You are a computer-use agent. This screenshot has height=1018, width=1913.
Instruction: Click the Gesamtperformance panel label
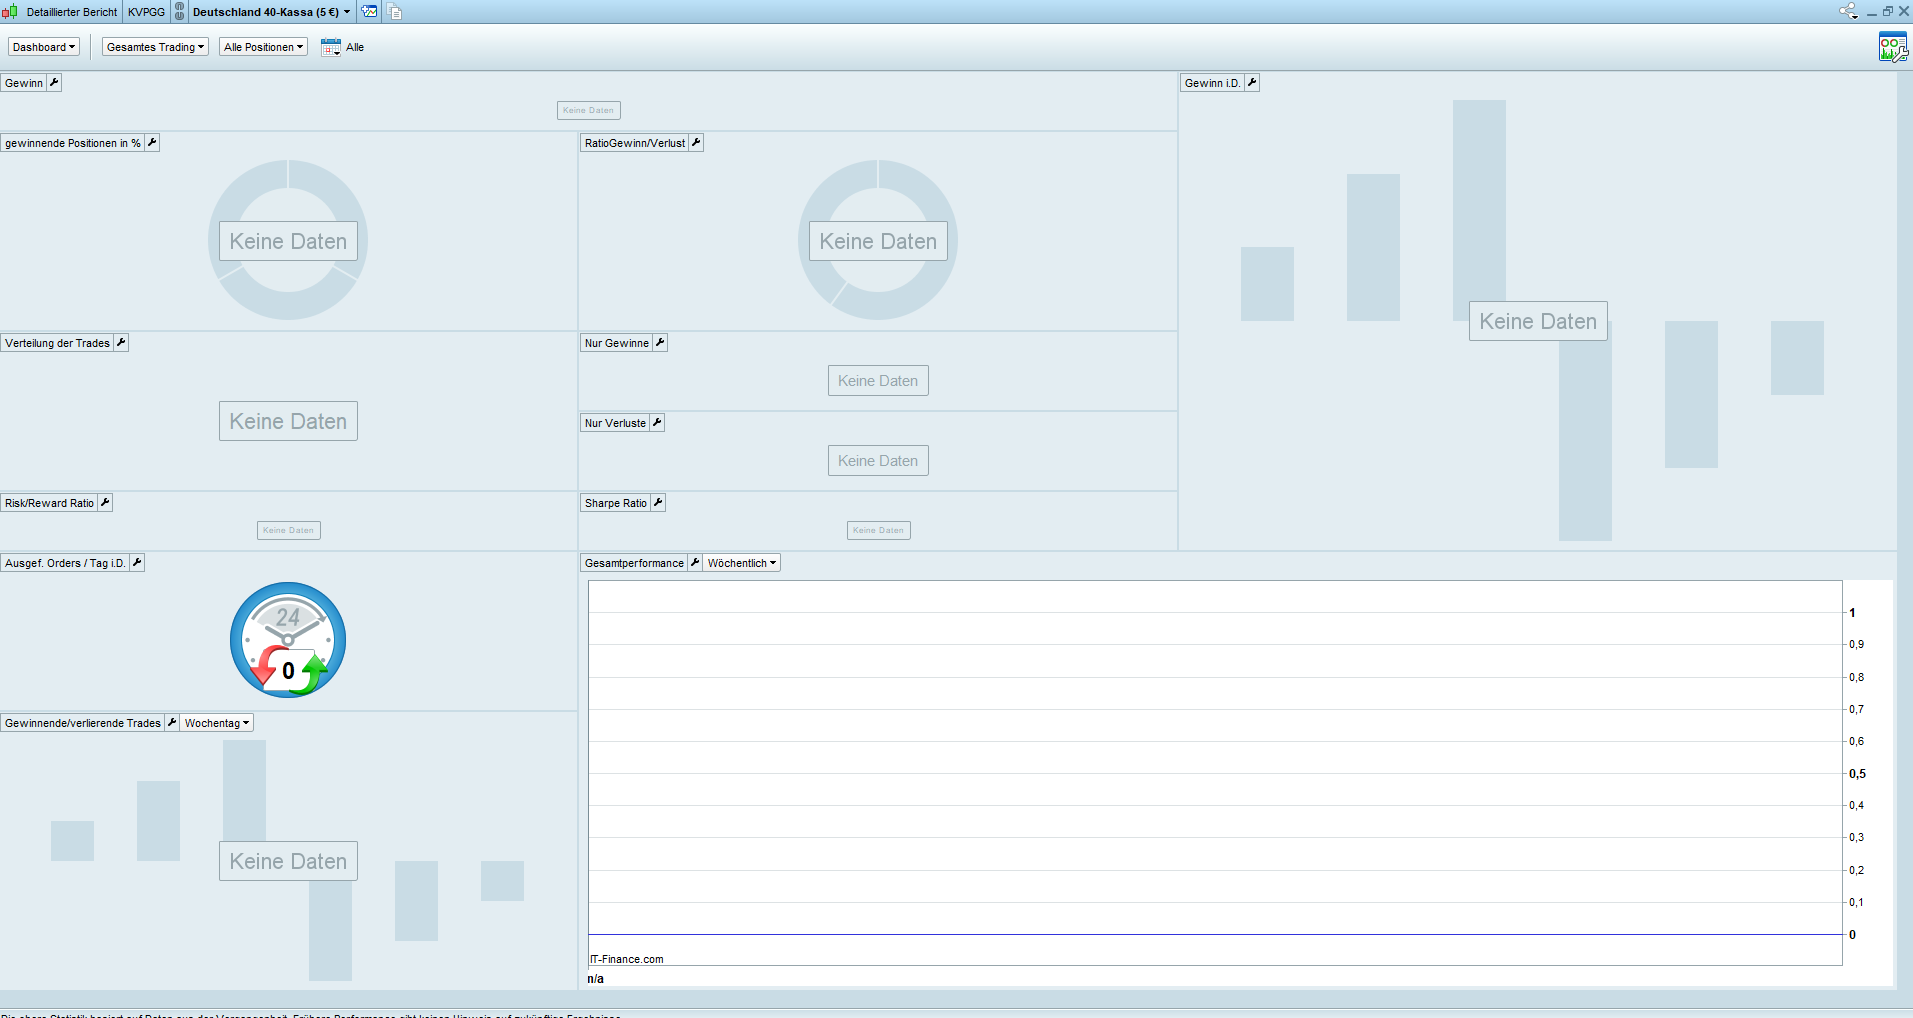(634, 563)
